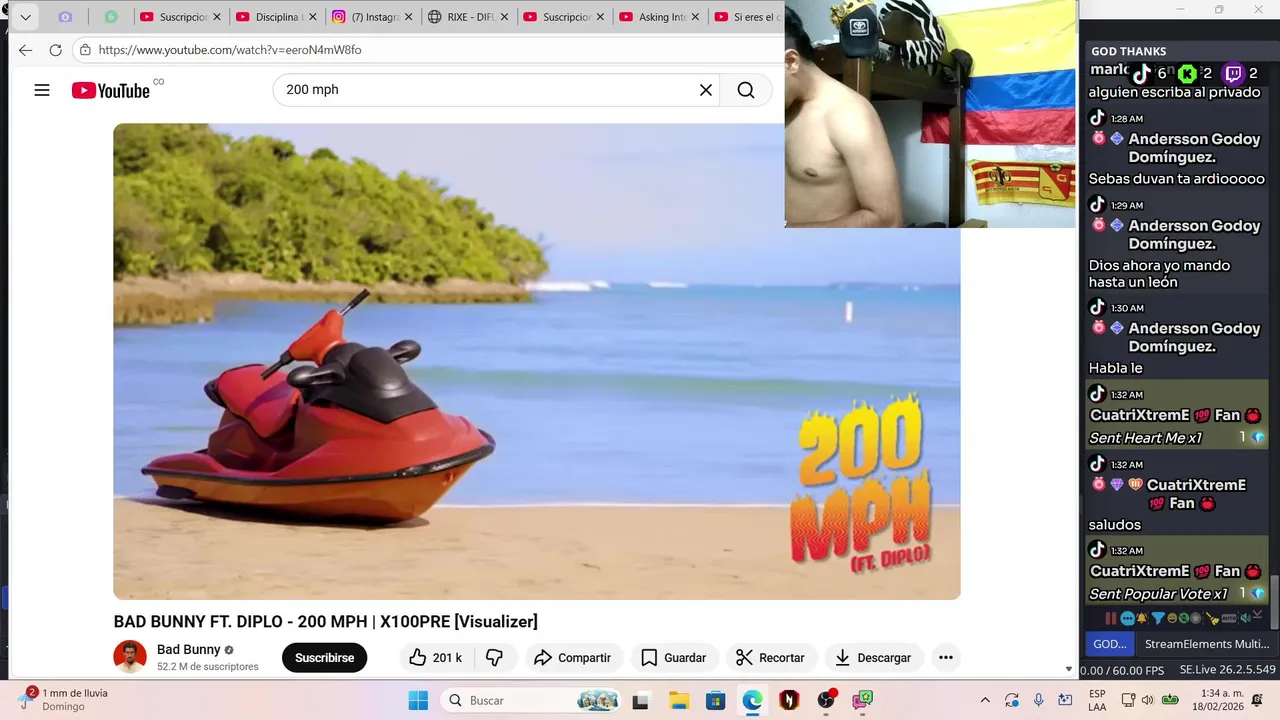Image resolution: width=1280 pixels, height=720 pixels.
Task: Close the 'Disciplina' tab
Action: pos(312,17)
